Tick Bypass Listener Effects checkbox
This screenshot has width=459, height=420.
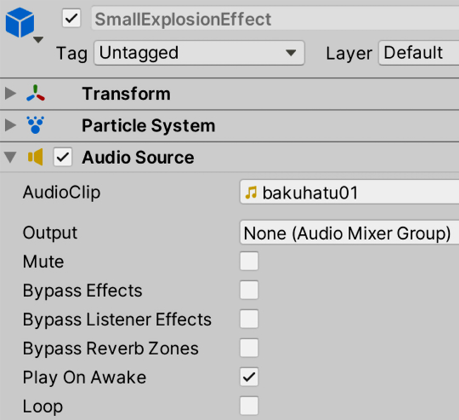(249, 319)
